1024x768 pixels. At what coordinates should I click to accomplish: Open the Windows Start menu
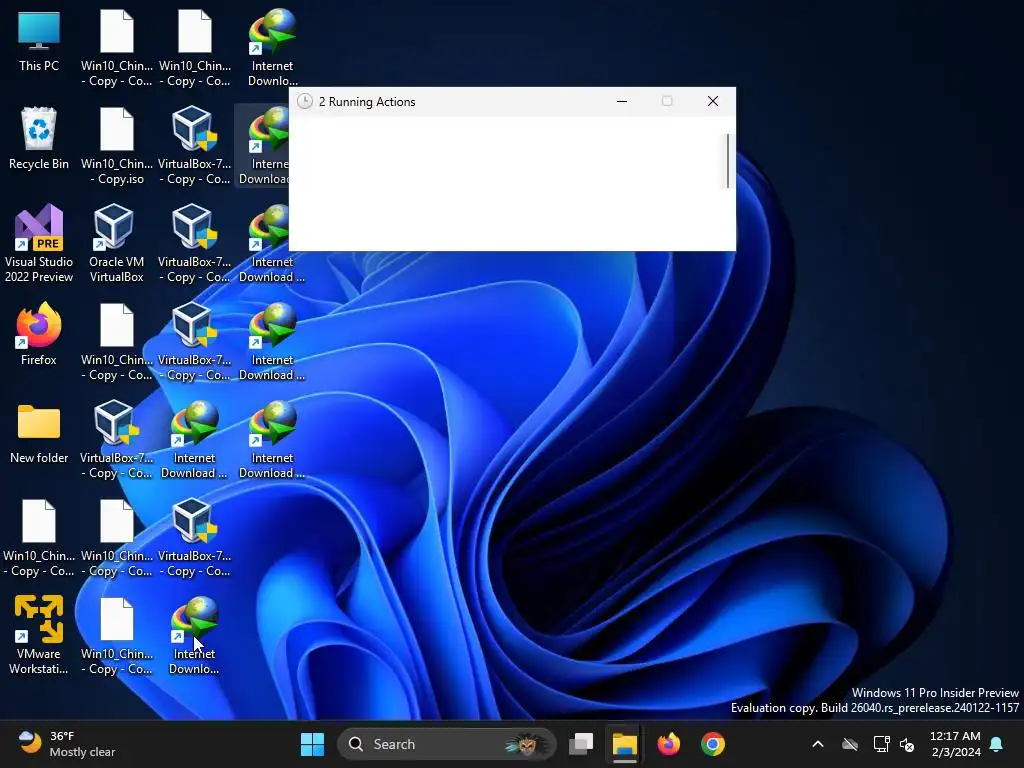tap(312, 744)
